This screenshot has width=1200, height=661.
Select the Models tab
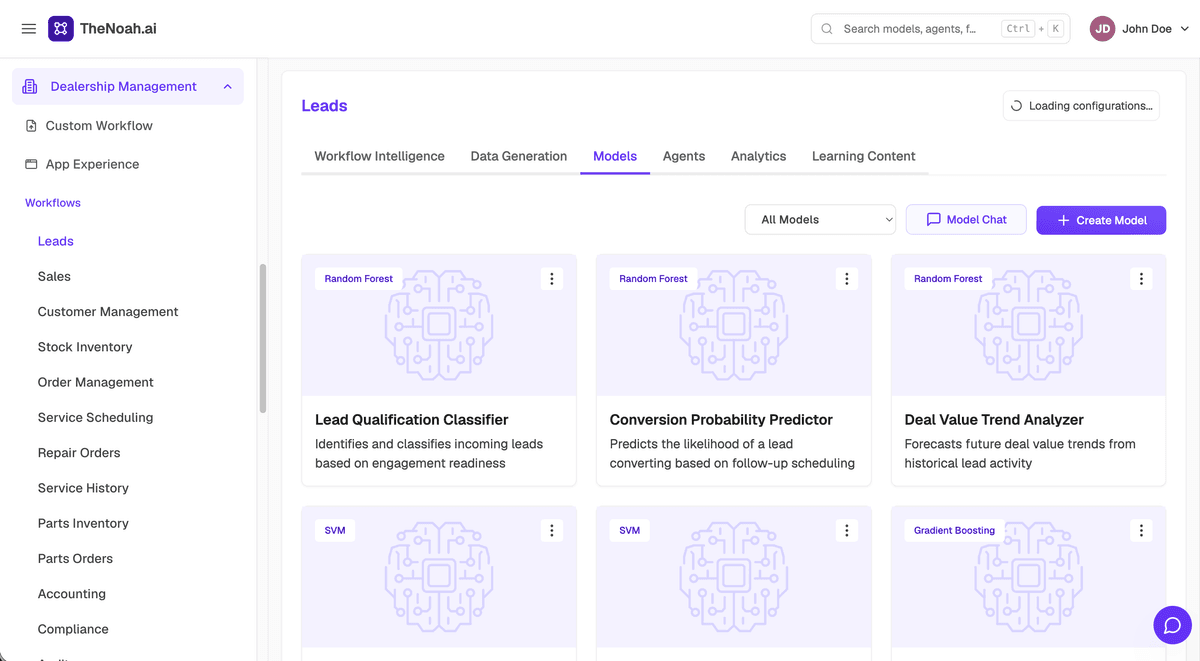pos(615,156)
